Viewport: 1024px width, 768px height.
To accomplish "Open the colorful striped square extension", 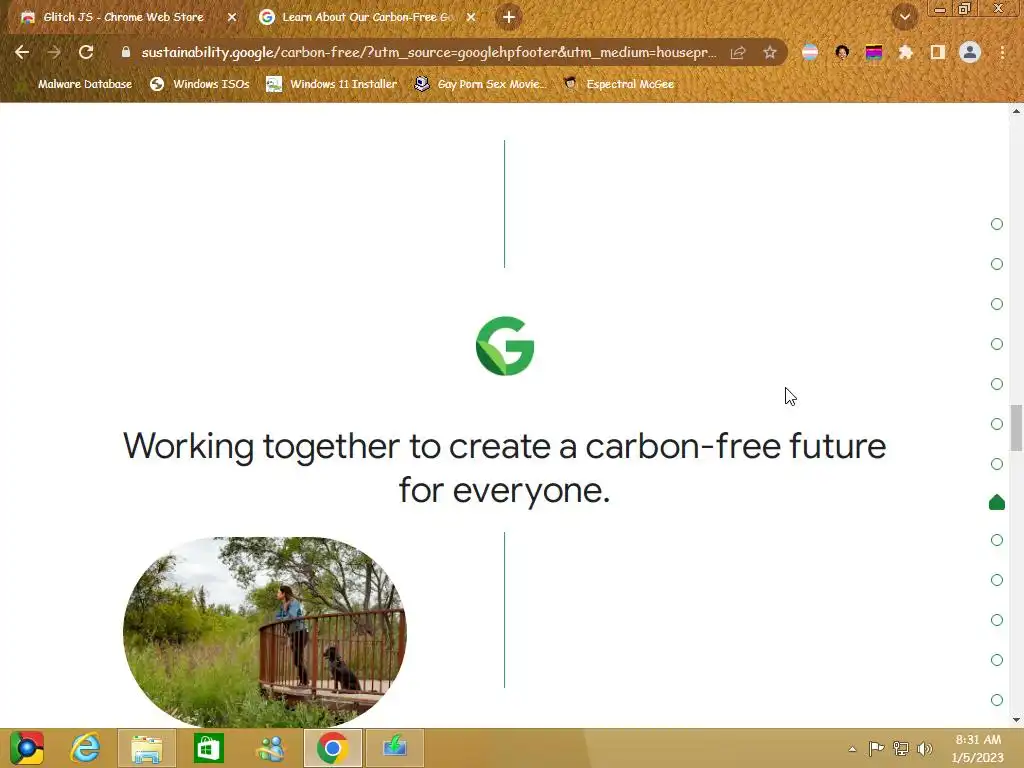I will (x=874, y=52).
